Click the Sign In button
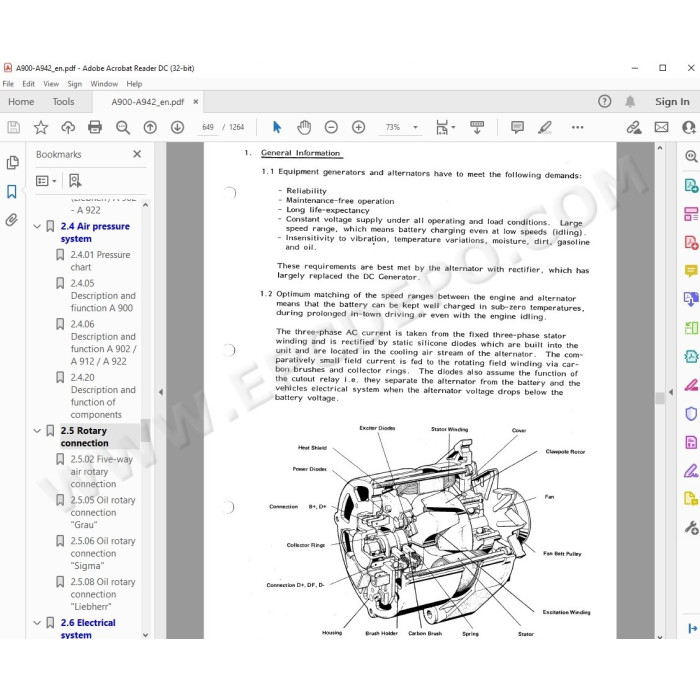This screenshot has width=700, height=700. pos(672,101)
